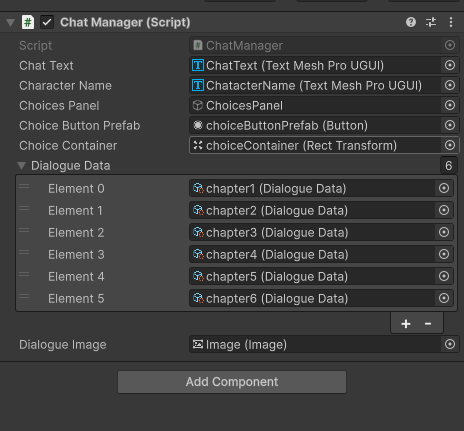Select the chapter3 Dialogue Data object field

pyautogui.click(x=312, y=232)
